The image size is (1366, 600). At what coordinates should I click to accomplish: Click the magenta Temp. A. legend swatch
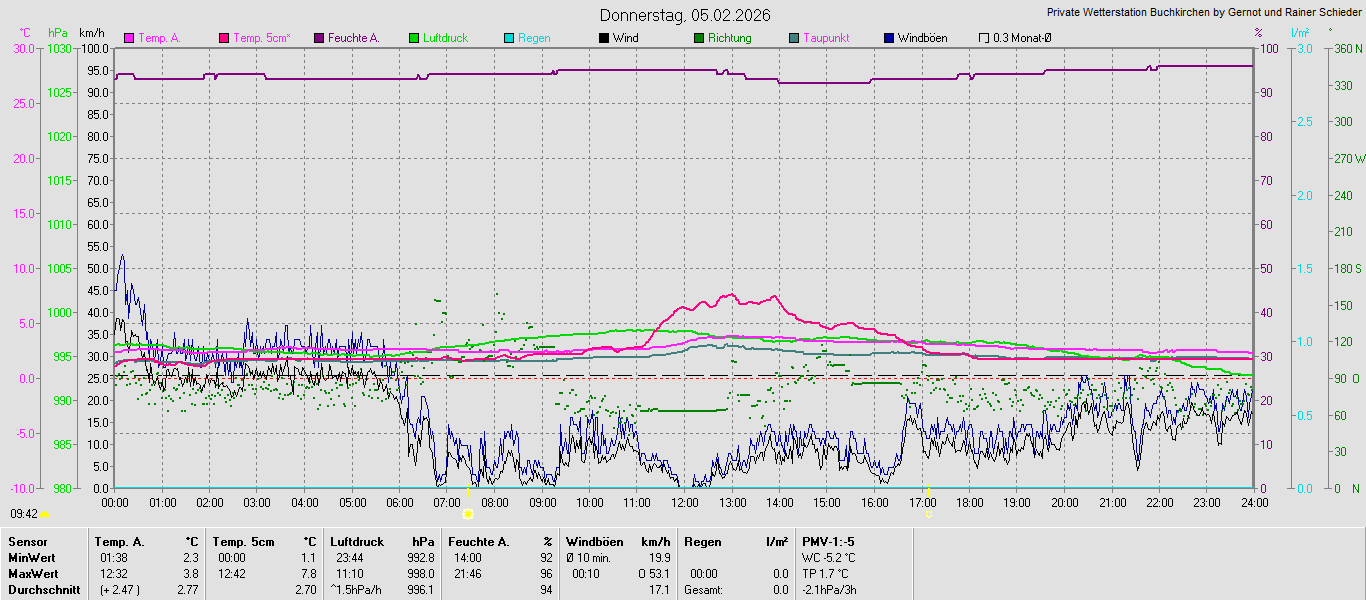click(128, 38)
